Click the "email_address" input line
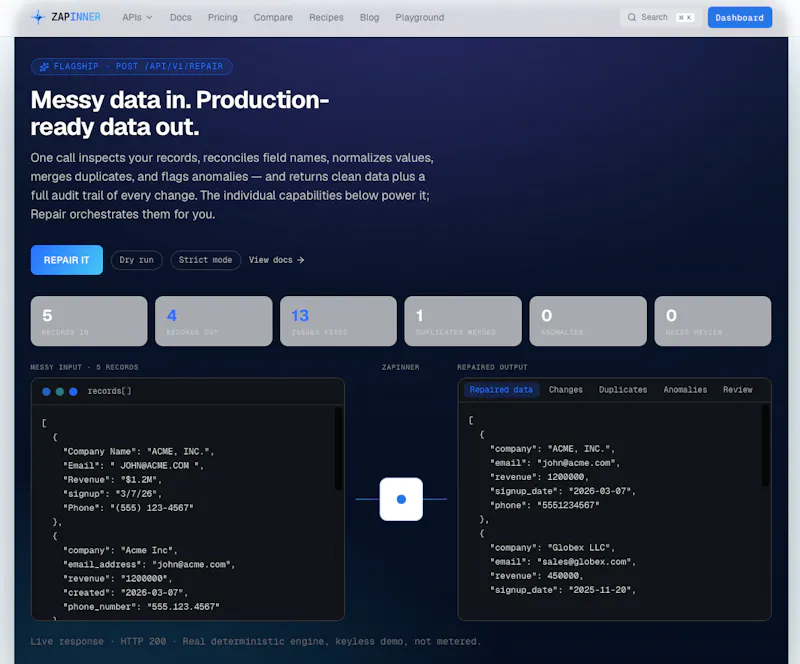This screenshot has width=800, height=664. tap(149, 564)
